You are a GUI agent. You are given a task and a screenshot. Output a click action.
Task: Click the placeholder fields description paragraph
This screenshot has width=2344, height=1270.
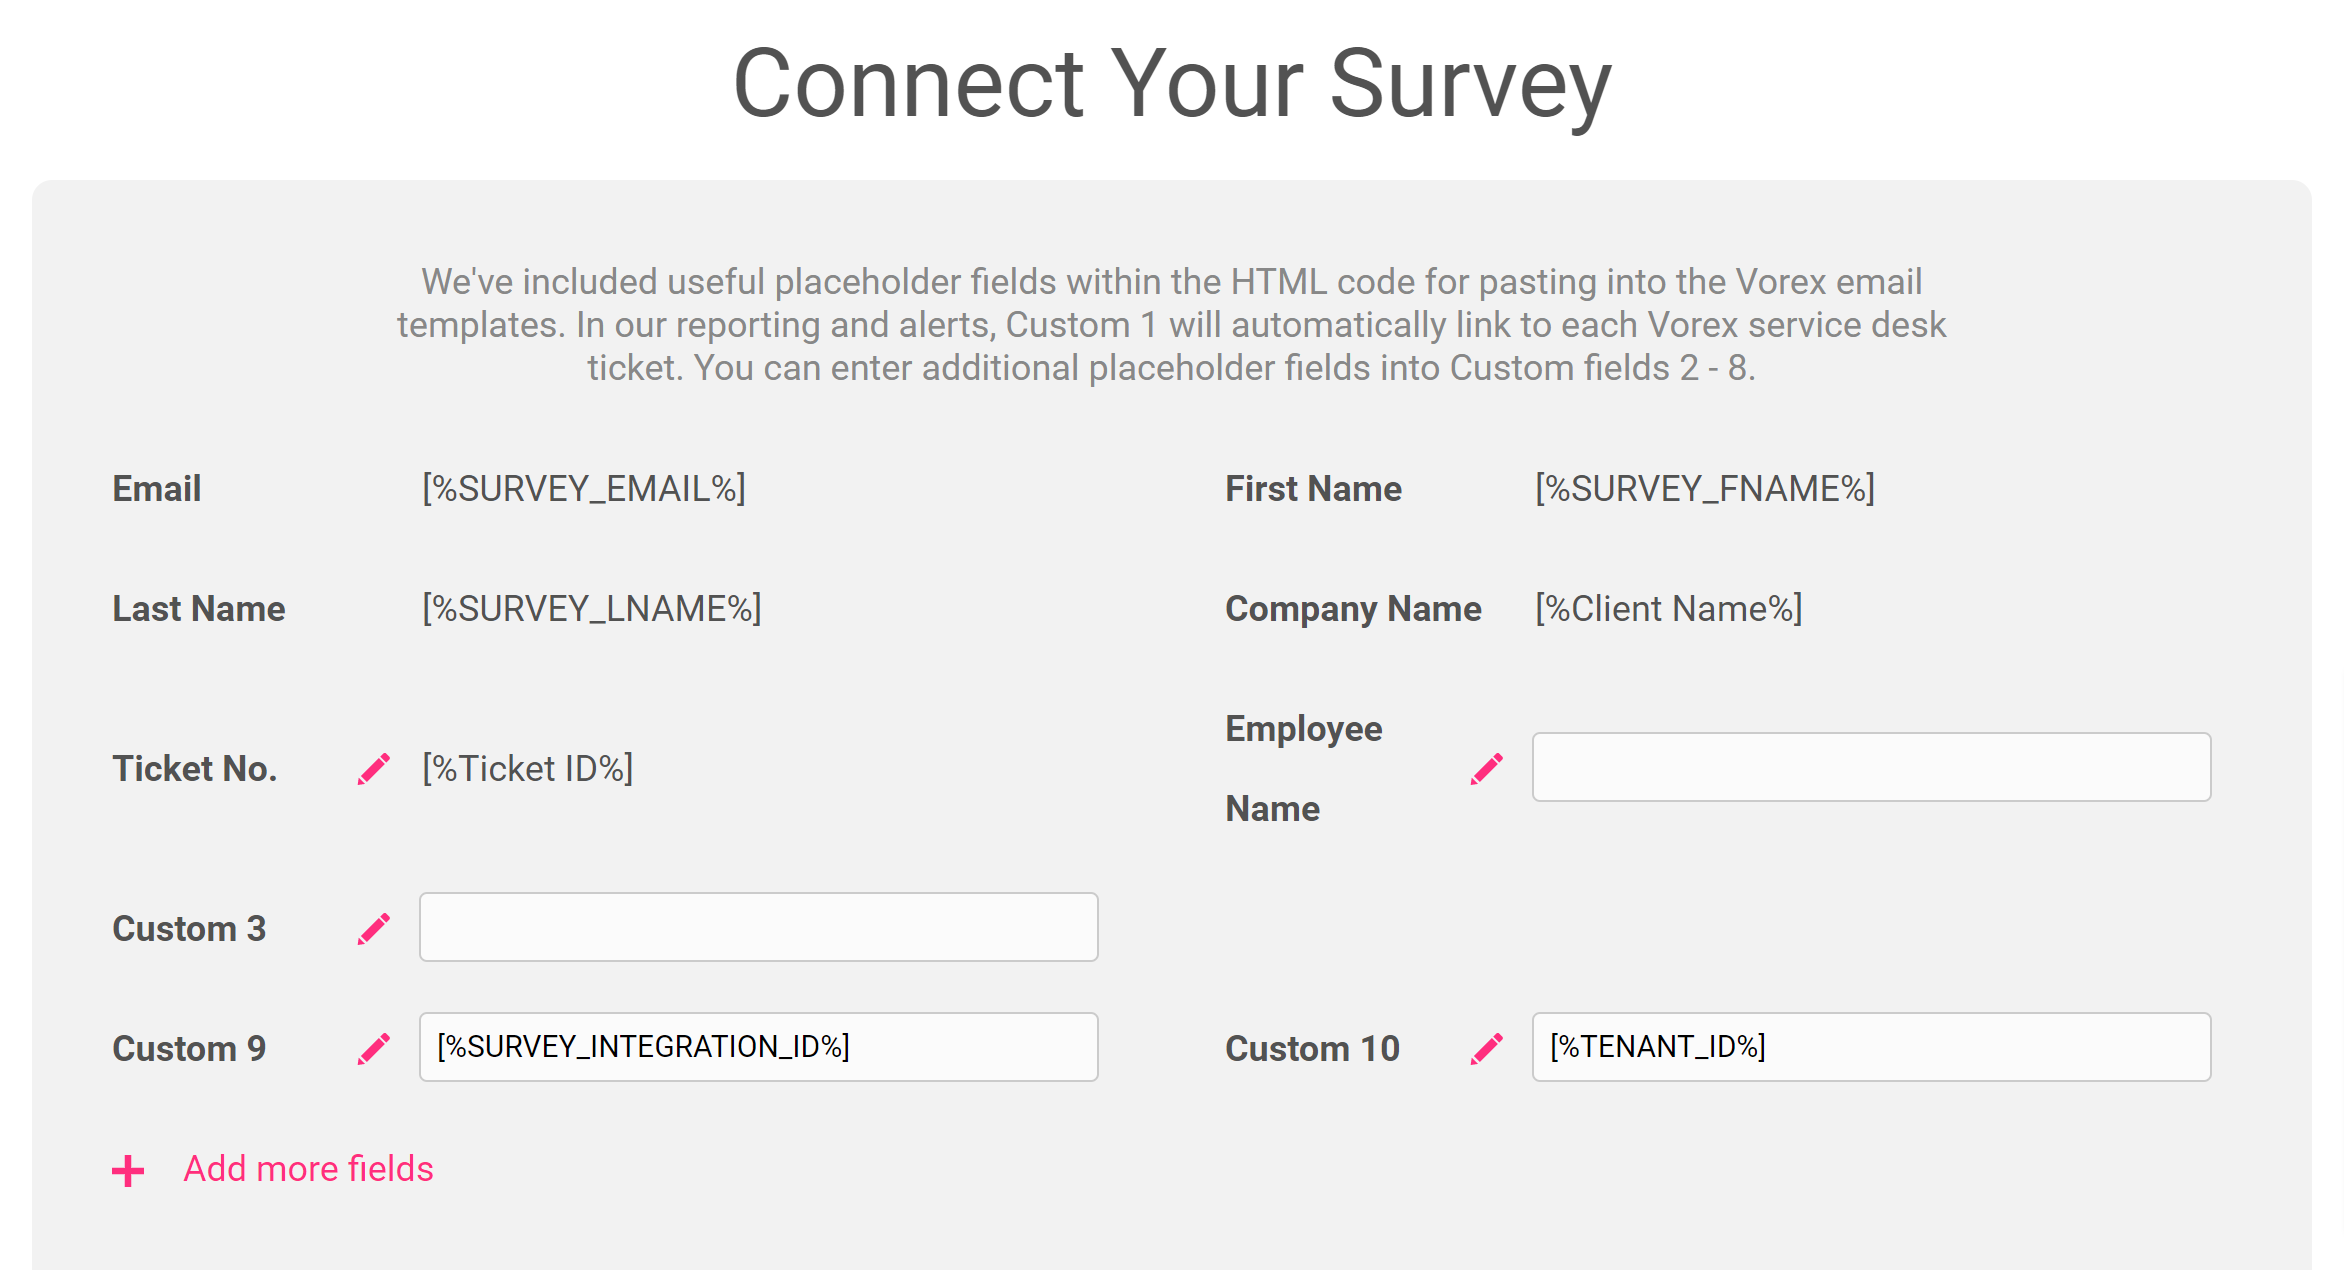pos(1172,325)
